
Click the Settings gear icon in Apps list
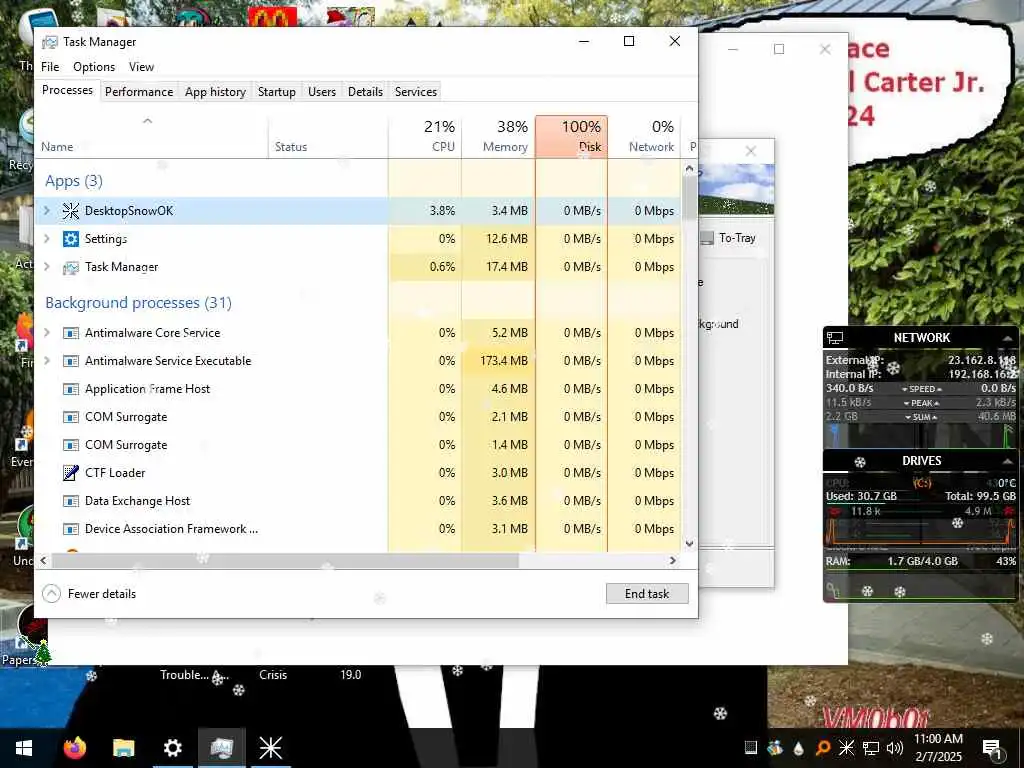[71, 238]
